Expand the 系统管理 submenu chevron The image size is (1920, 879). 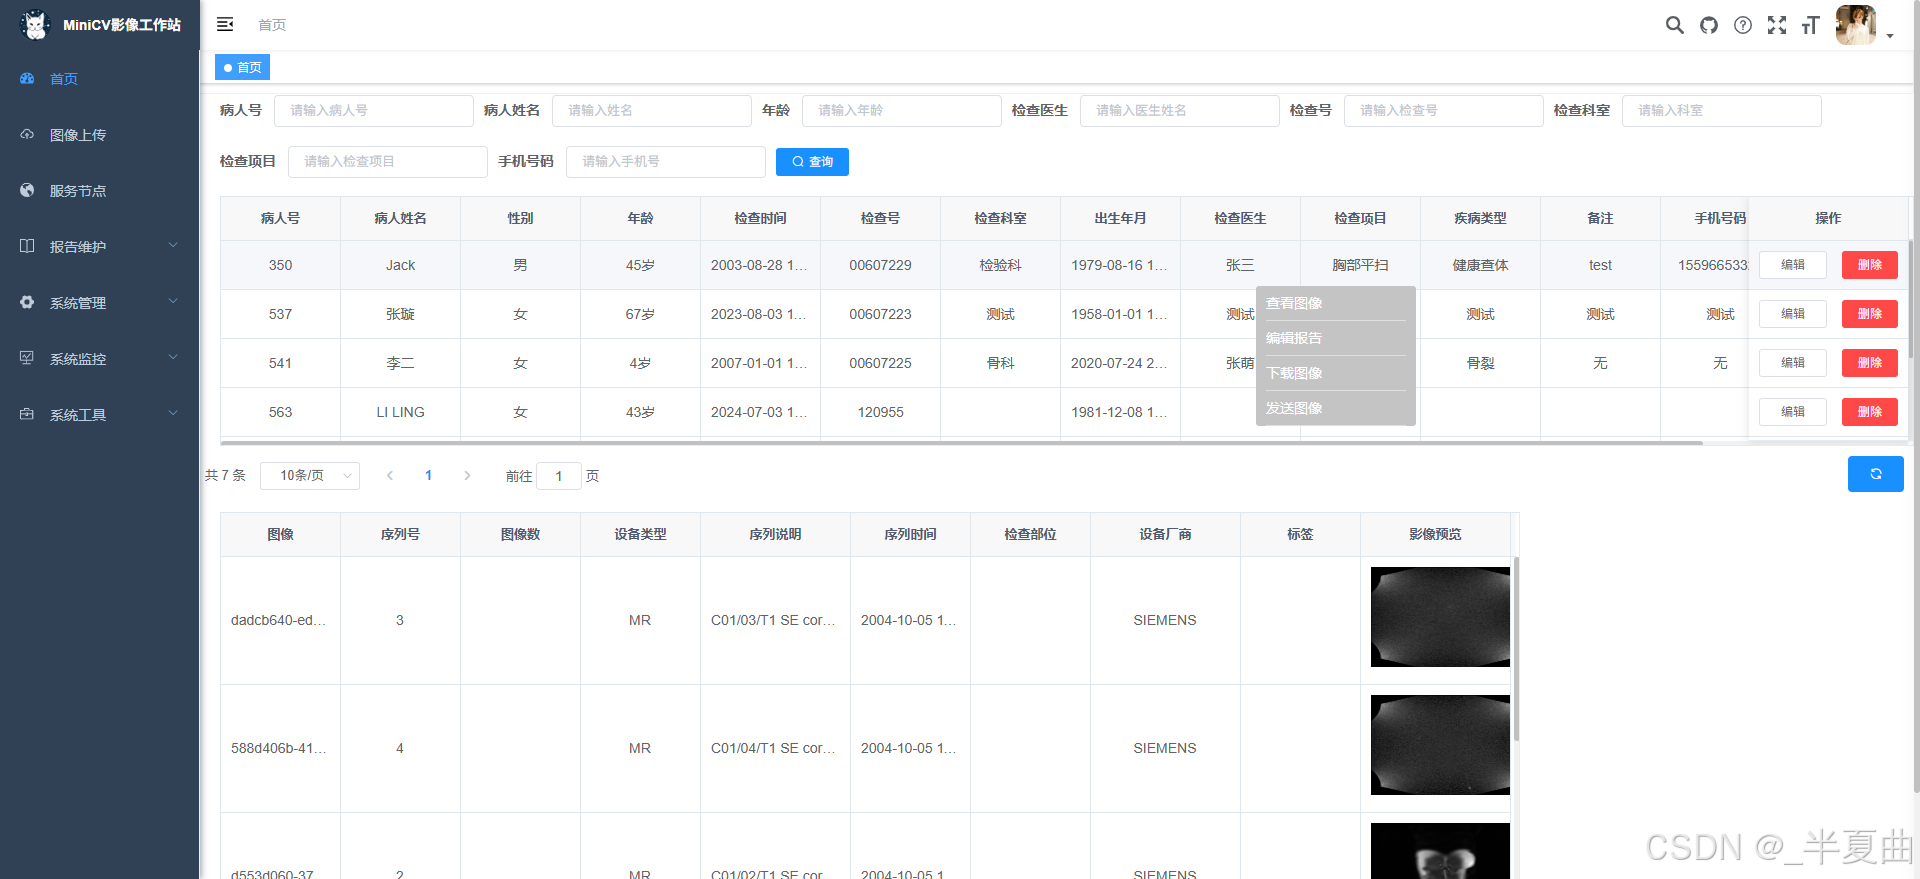tap(173, 301)
